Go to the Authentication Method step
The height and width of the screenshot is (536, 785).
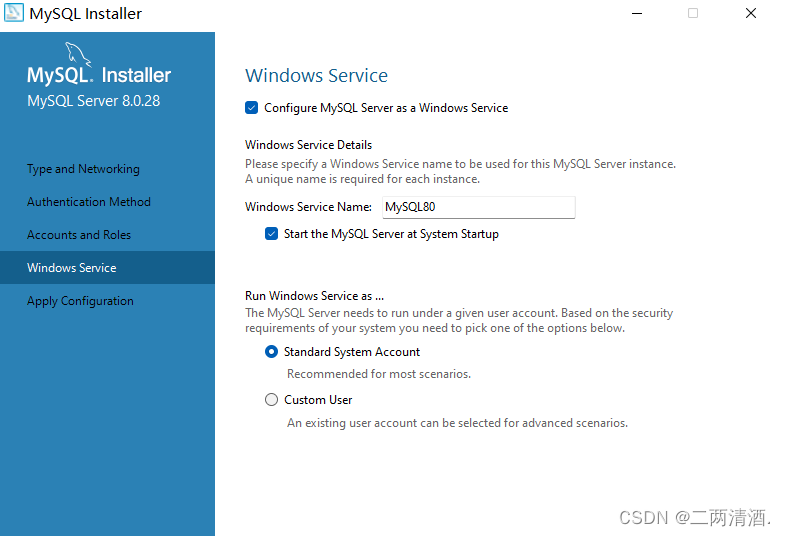(x=89, y=202)
